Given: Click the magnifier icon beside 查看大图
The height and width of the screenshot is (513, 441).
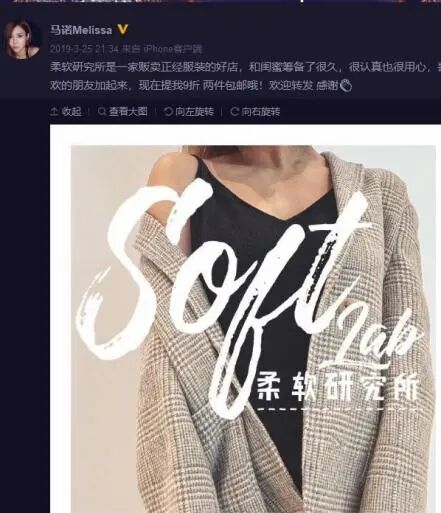Looking at the screenshot, I should point(102,111).
